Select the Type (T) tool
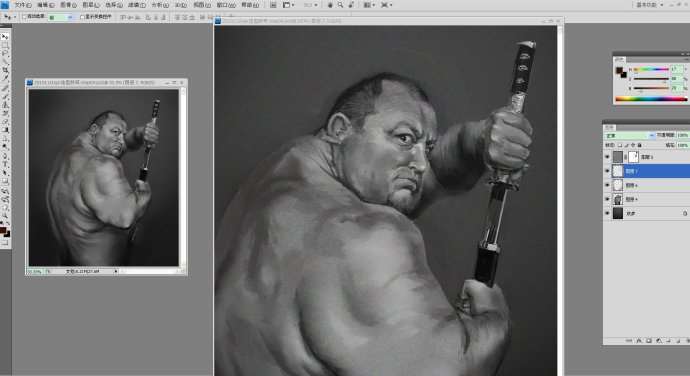The width and height of the screenshot is (690, 376). click(5, 164)
